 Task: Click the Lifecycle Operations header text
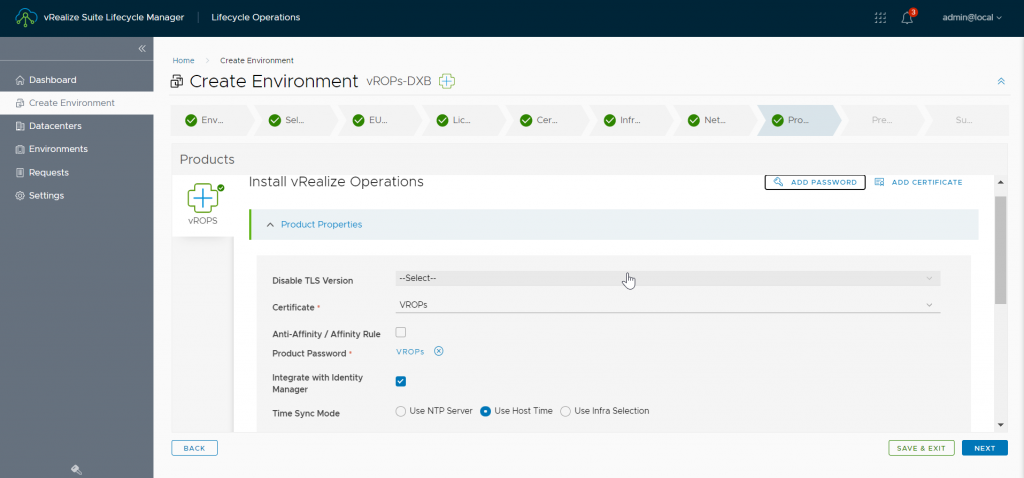click(256, 18)
